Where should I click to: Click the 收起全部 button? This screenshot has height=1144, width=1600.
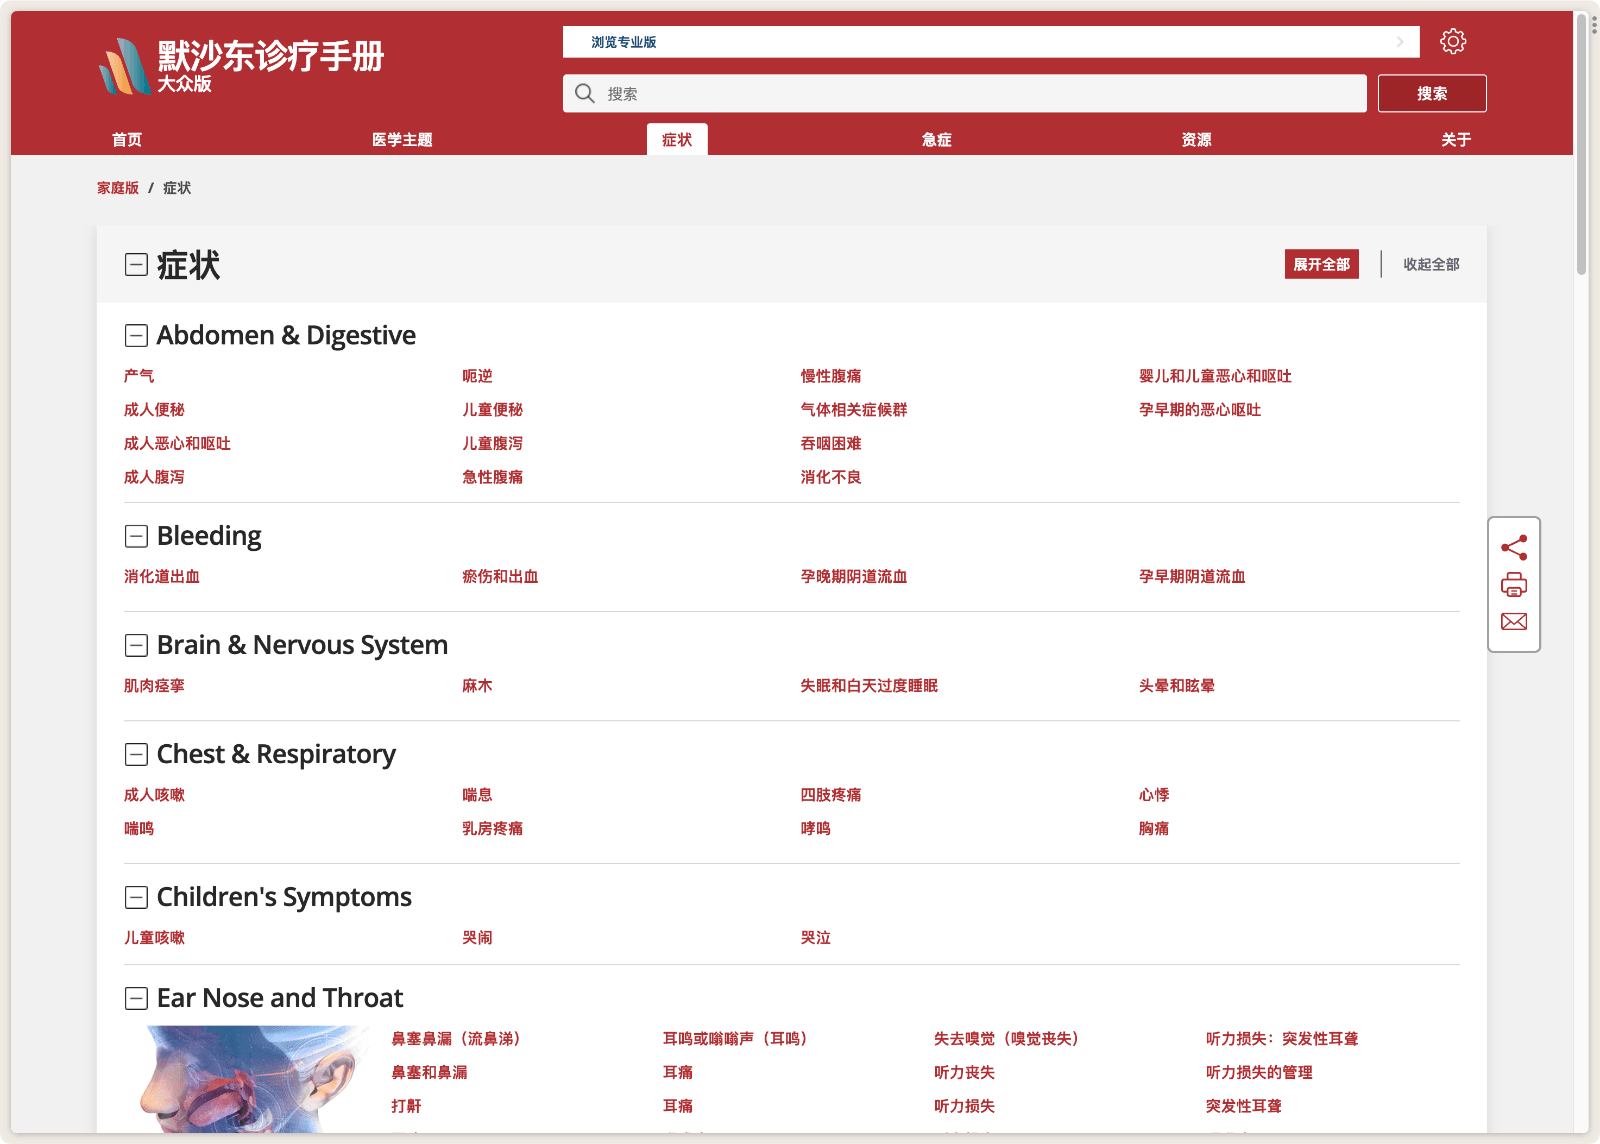coord(1430,265)
